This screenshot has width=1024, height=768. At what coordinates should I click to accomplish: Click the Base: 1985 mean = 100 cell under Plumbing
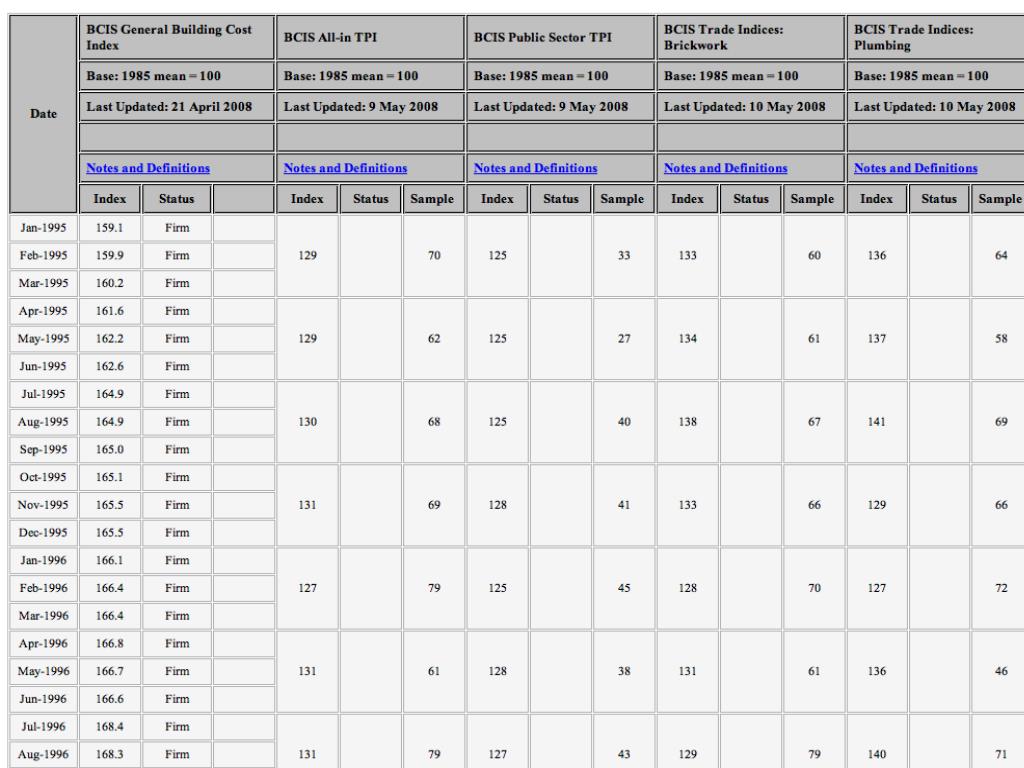pyautogui.click(x=935, y=76)
